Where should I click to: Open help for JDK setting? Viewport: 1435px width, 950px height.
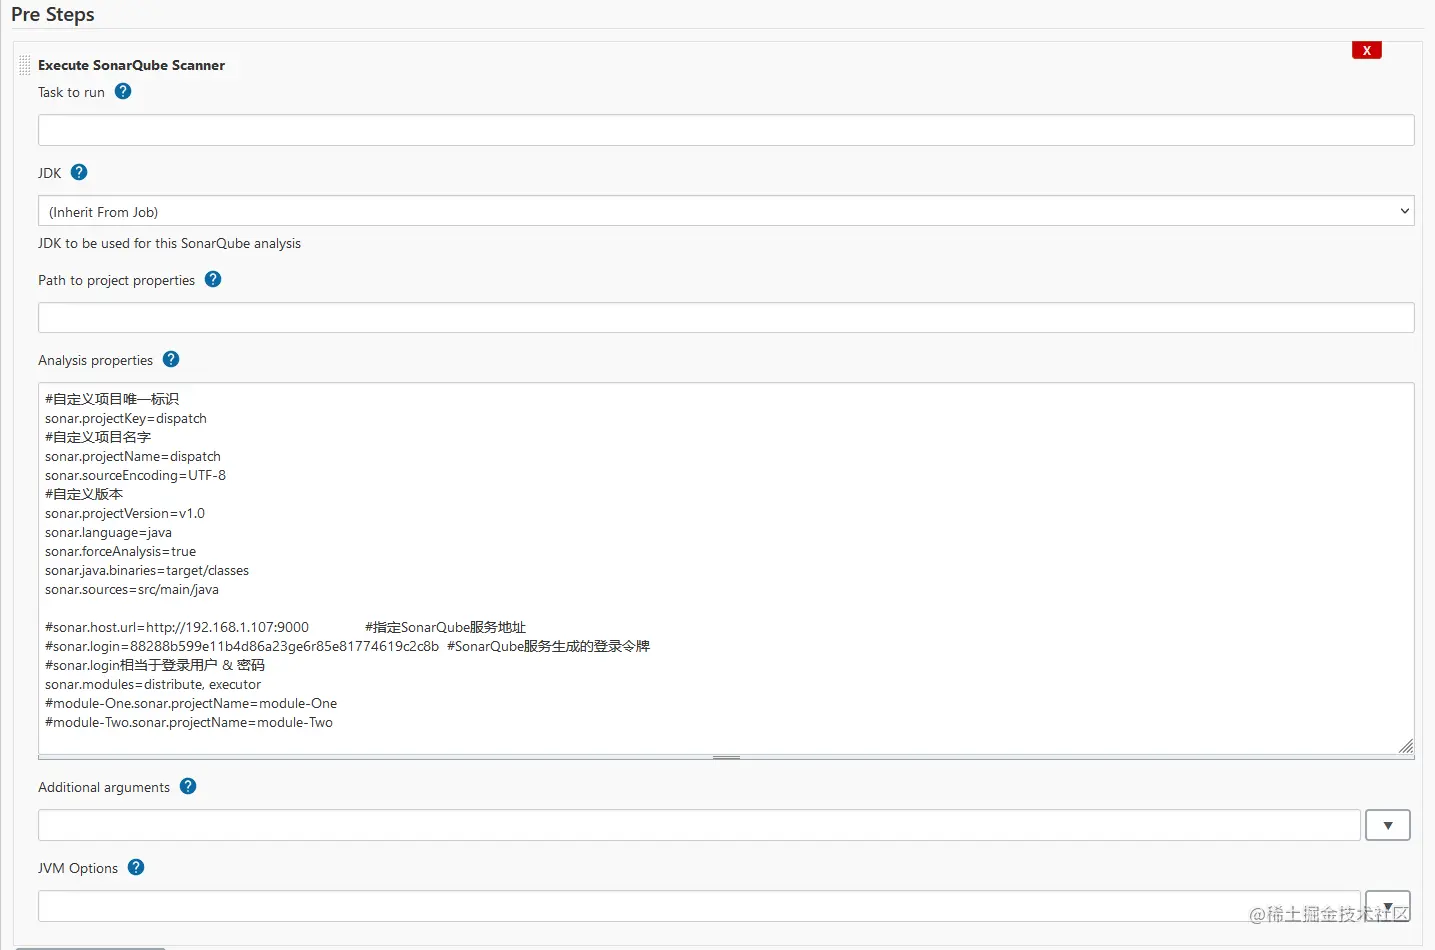coord(79,172)
